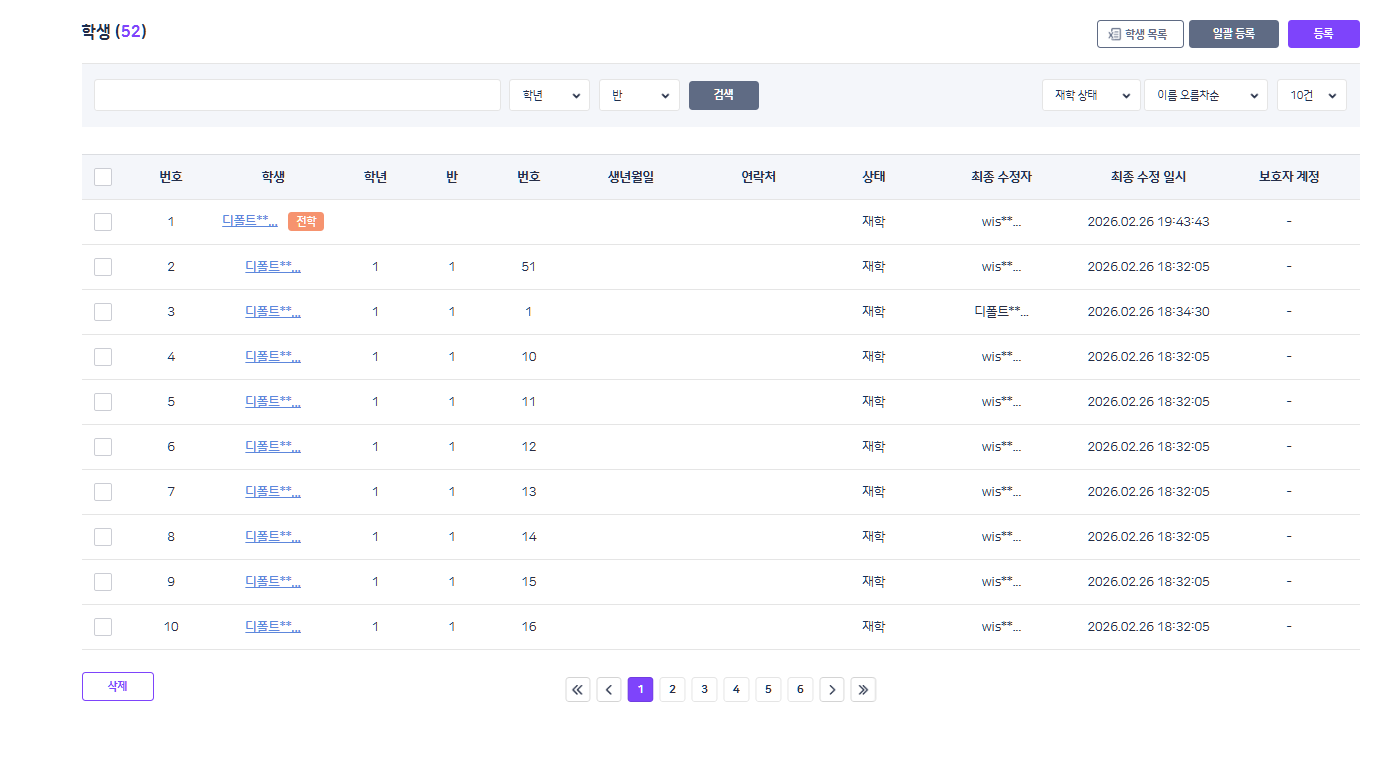Open the 학년 grade dropdown

(x=549, y=95)
